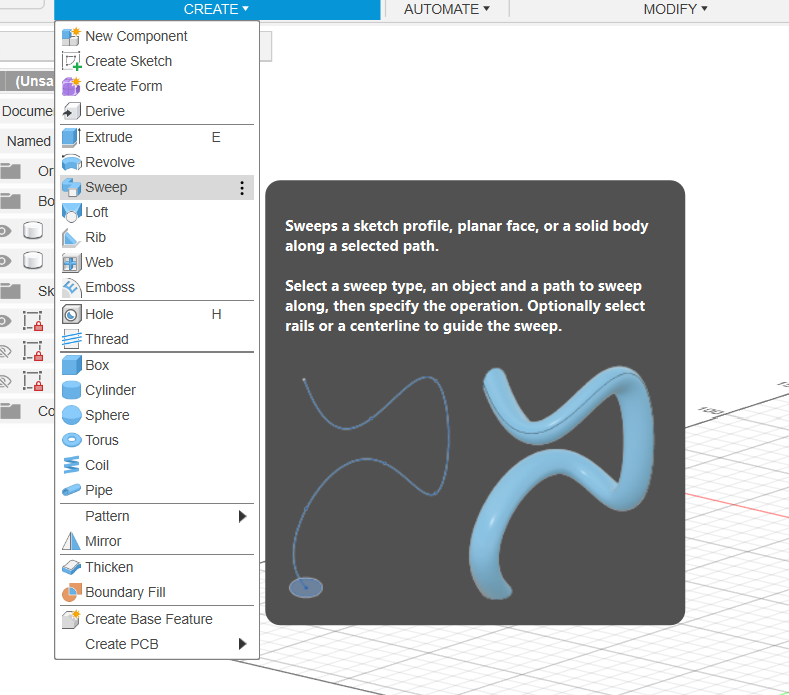Select the Create Sketch icon
The image size is (789, 695).
[71, 61]
